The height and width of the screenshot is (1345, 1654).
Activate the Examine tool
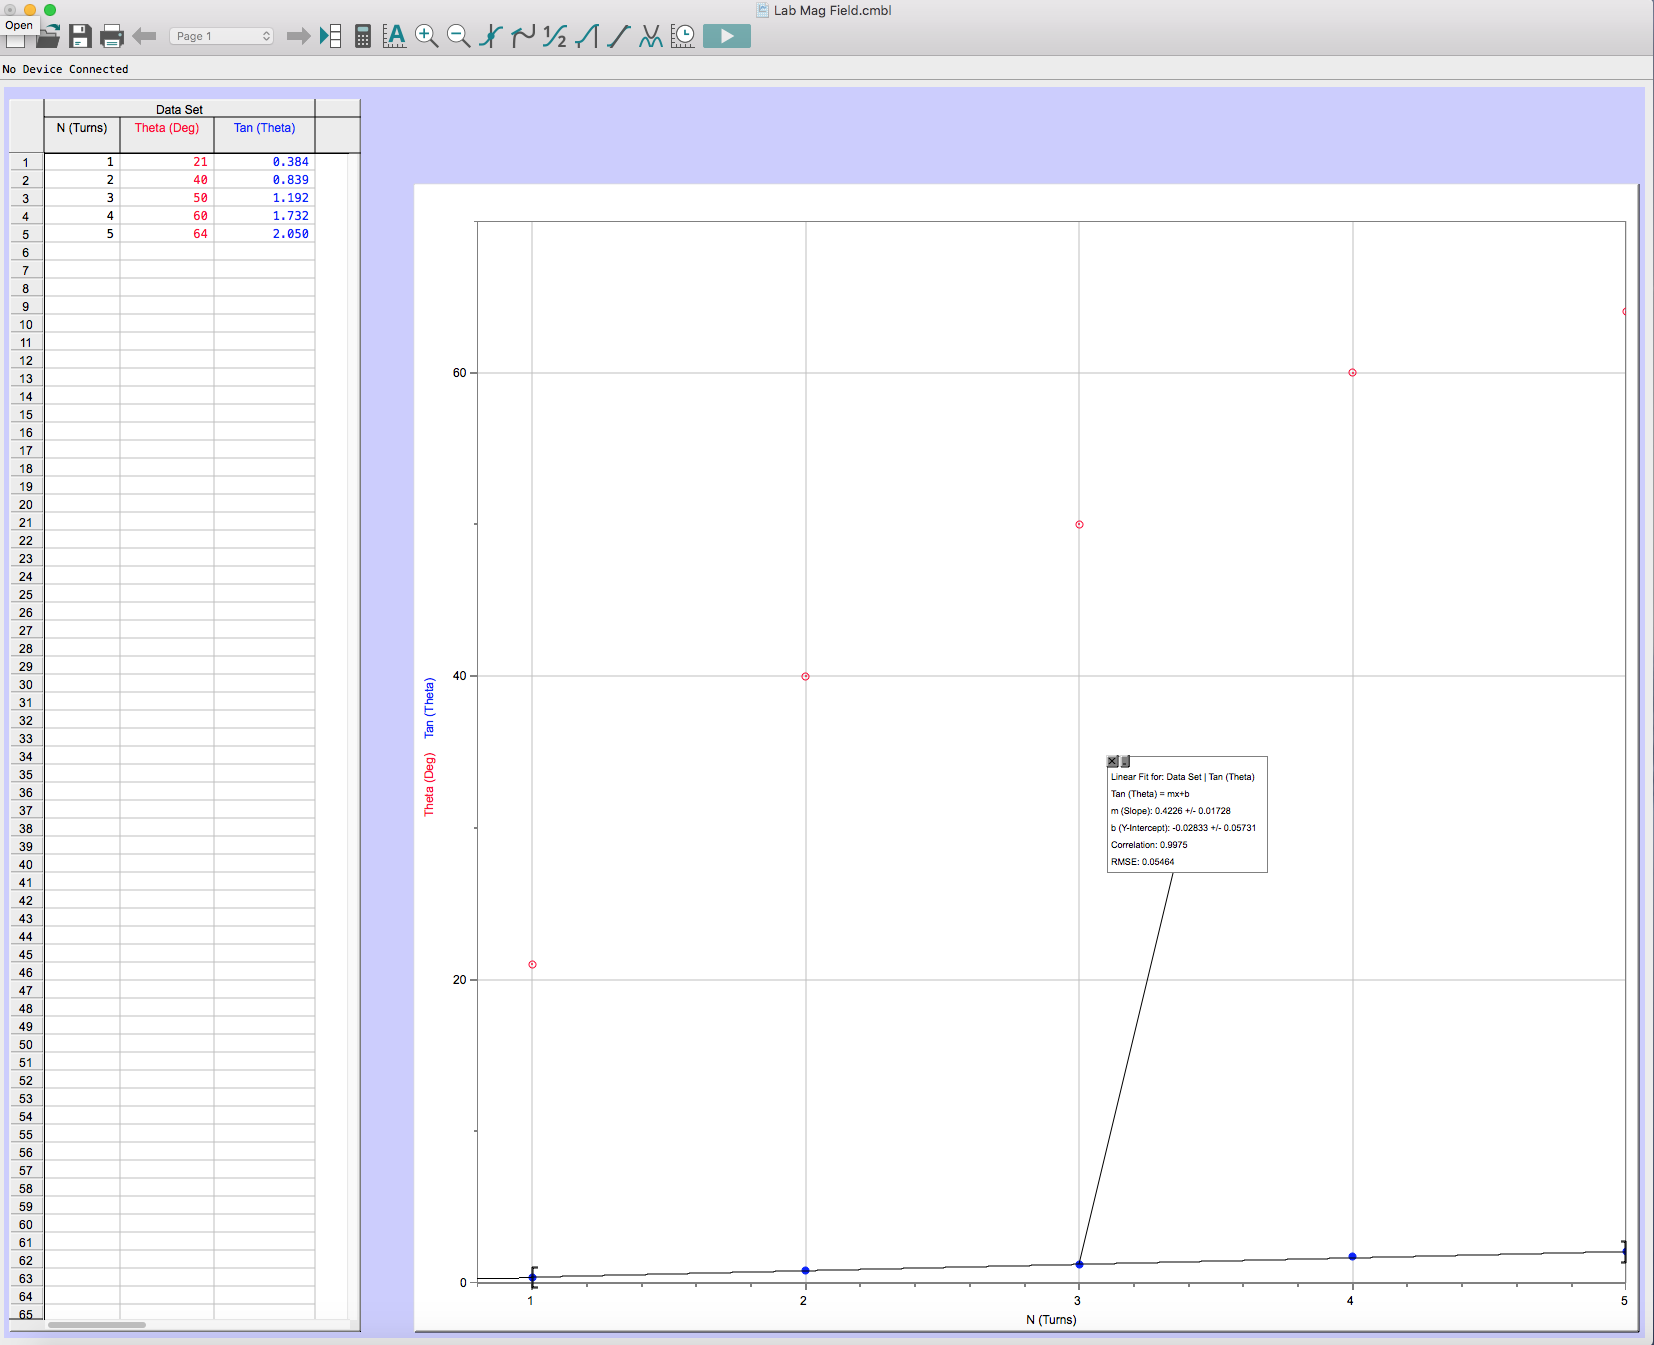pos(491,37)
